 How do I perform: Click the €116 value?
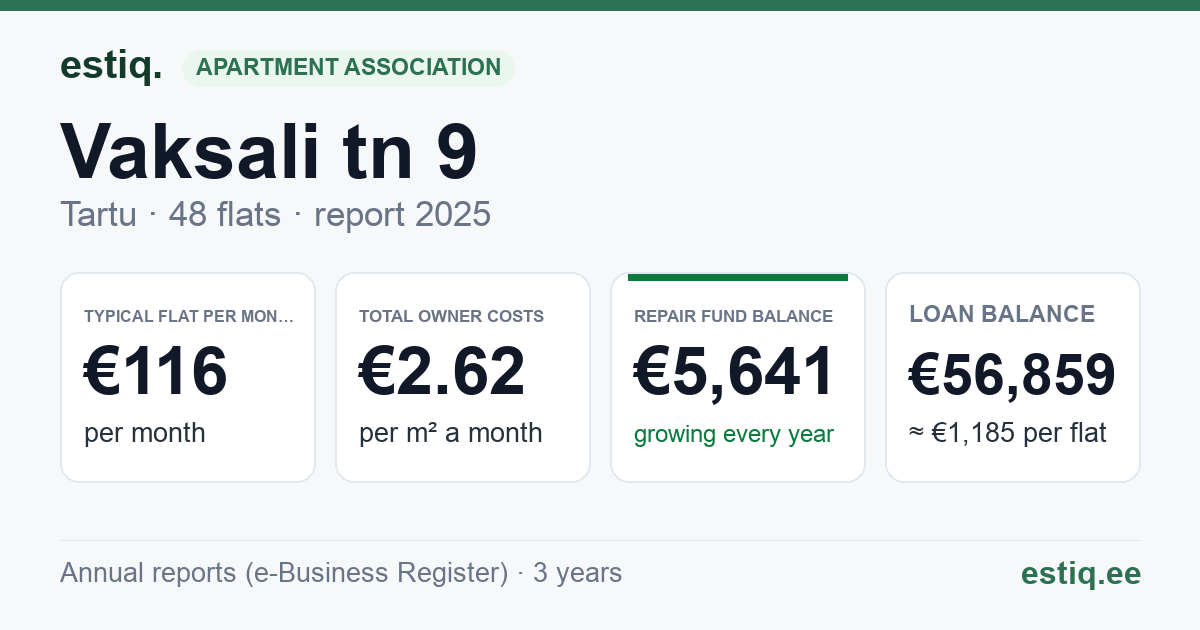coord(156,371)
